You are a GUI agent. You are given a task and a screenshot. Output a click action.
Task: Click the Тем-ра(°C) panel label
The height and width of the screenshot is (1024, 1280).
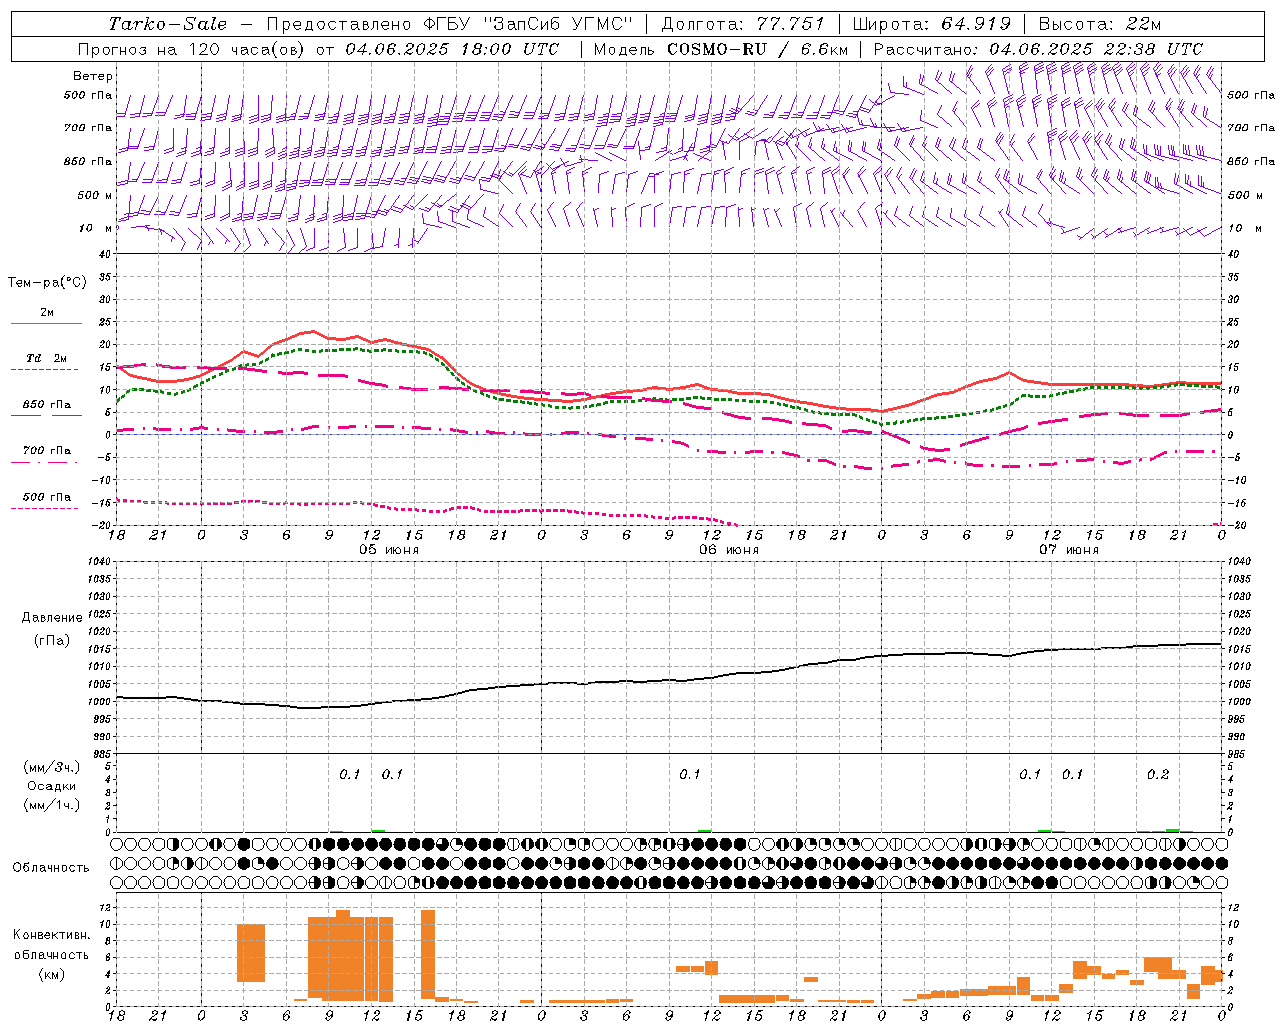coord(47,283)
